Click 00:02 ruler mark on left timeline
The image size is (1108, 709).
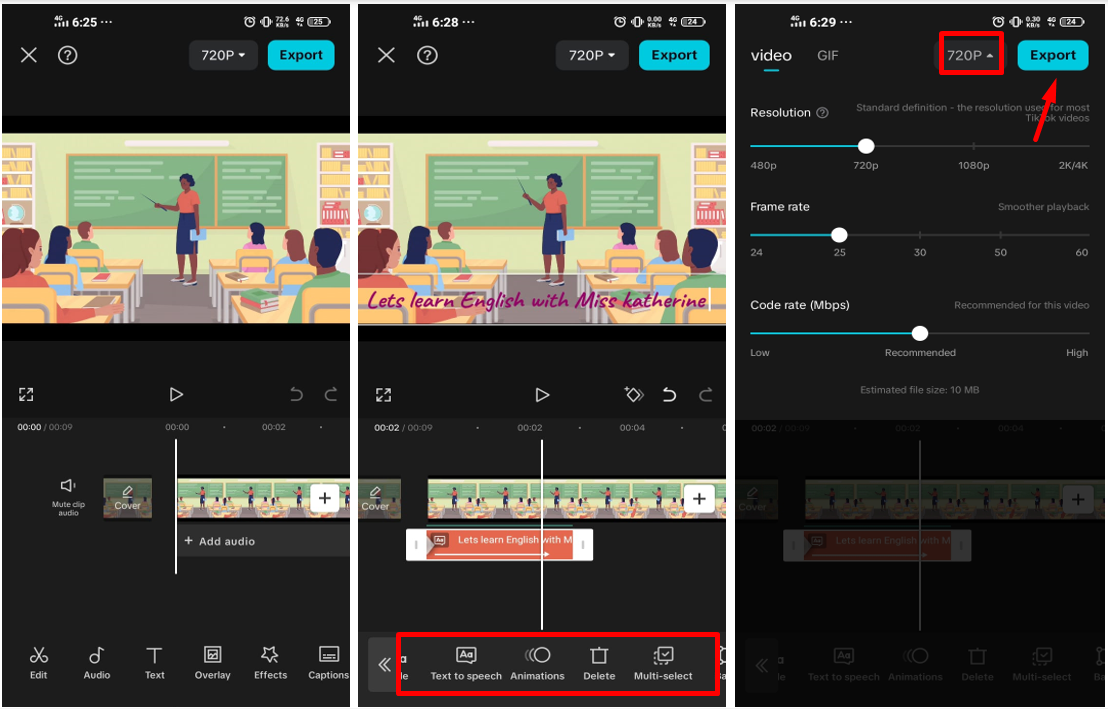pyautogui.click(x=273, y=427)
